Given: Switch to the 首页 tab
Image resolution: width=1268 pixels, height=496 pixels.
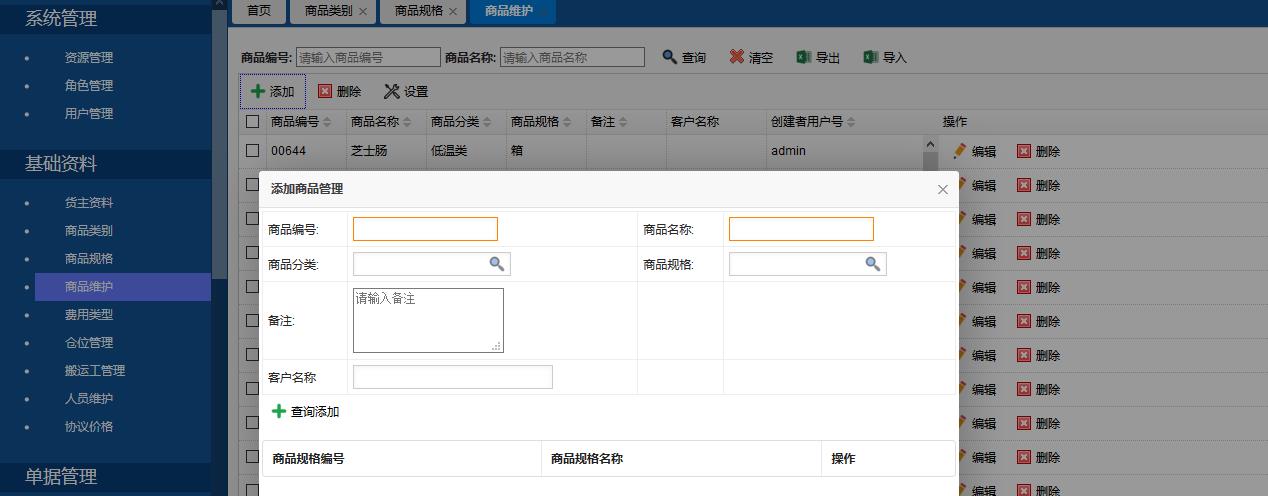Looking at the screenshot, I should tap(258, 11).
